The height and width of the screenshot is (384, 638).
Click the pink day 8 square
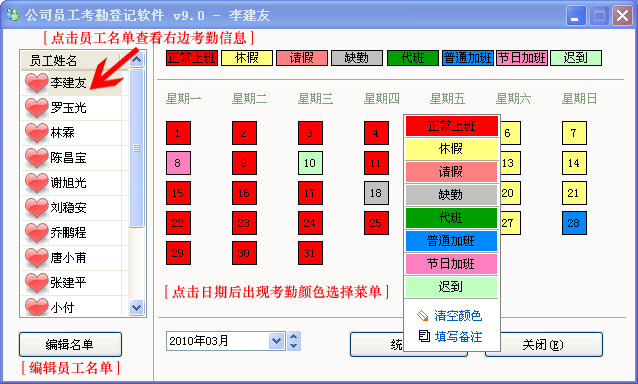pyautogui.click(x=178, y=163)
